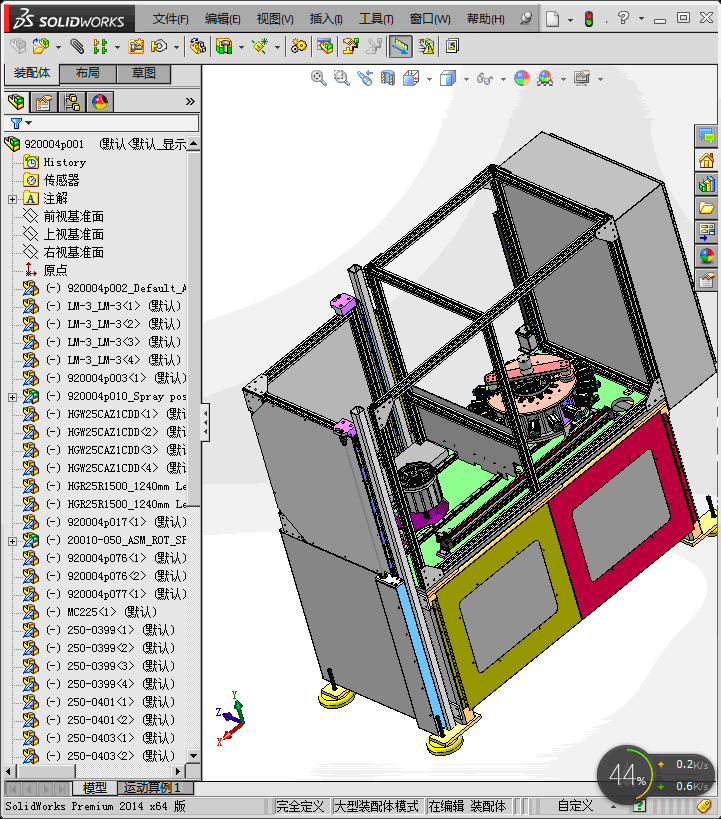Open the 文件(F) menu
Viewport: 721px width, 819px height.
[170, 19]
